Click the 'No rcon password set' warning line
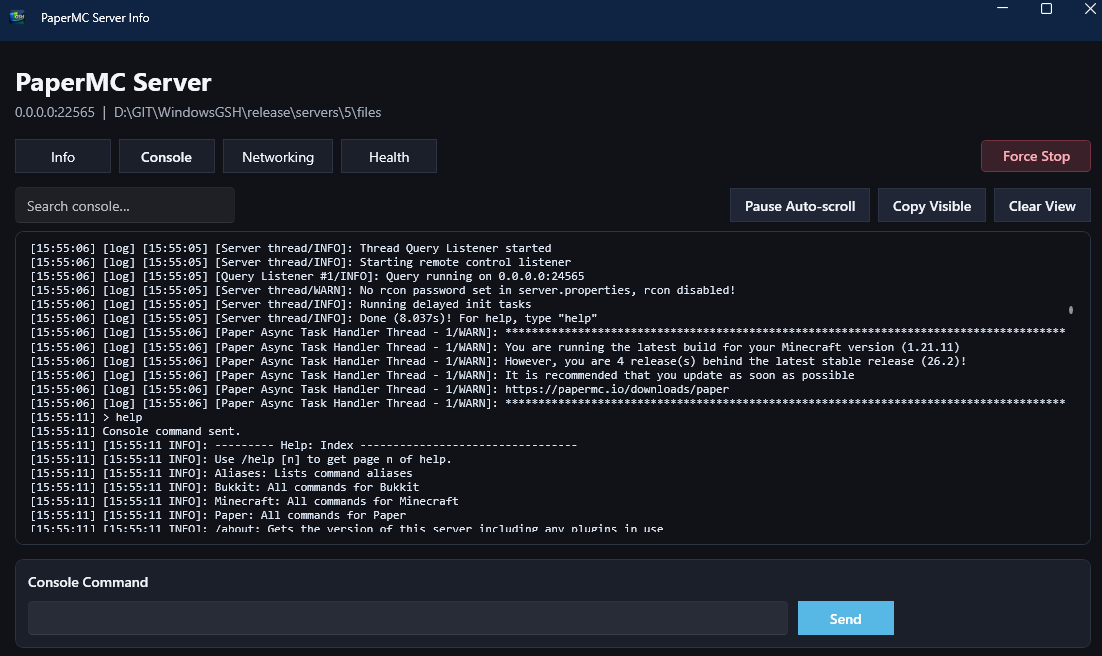The height and width of the screenshot is (656, 1102). [x=382, y=290]
